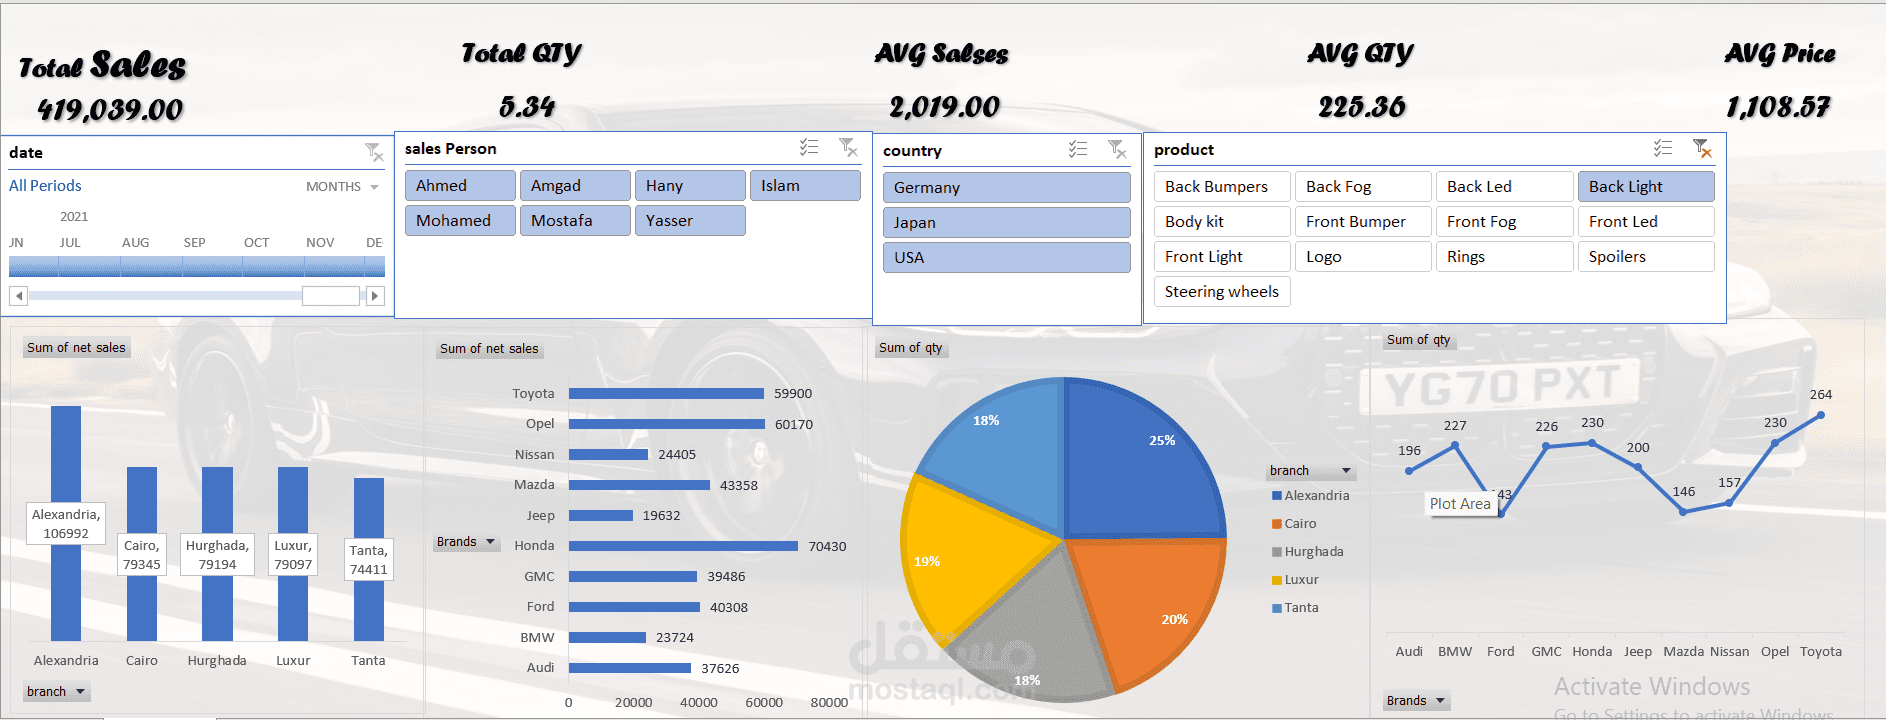Click Tanta legend entry
Screen dimensions: 1886x720
[1296, 608]
